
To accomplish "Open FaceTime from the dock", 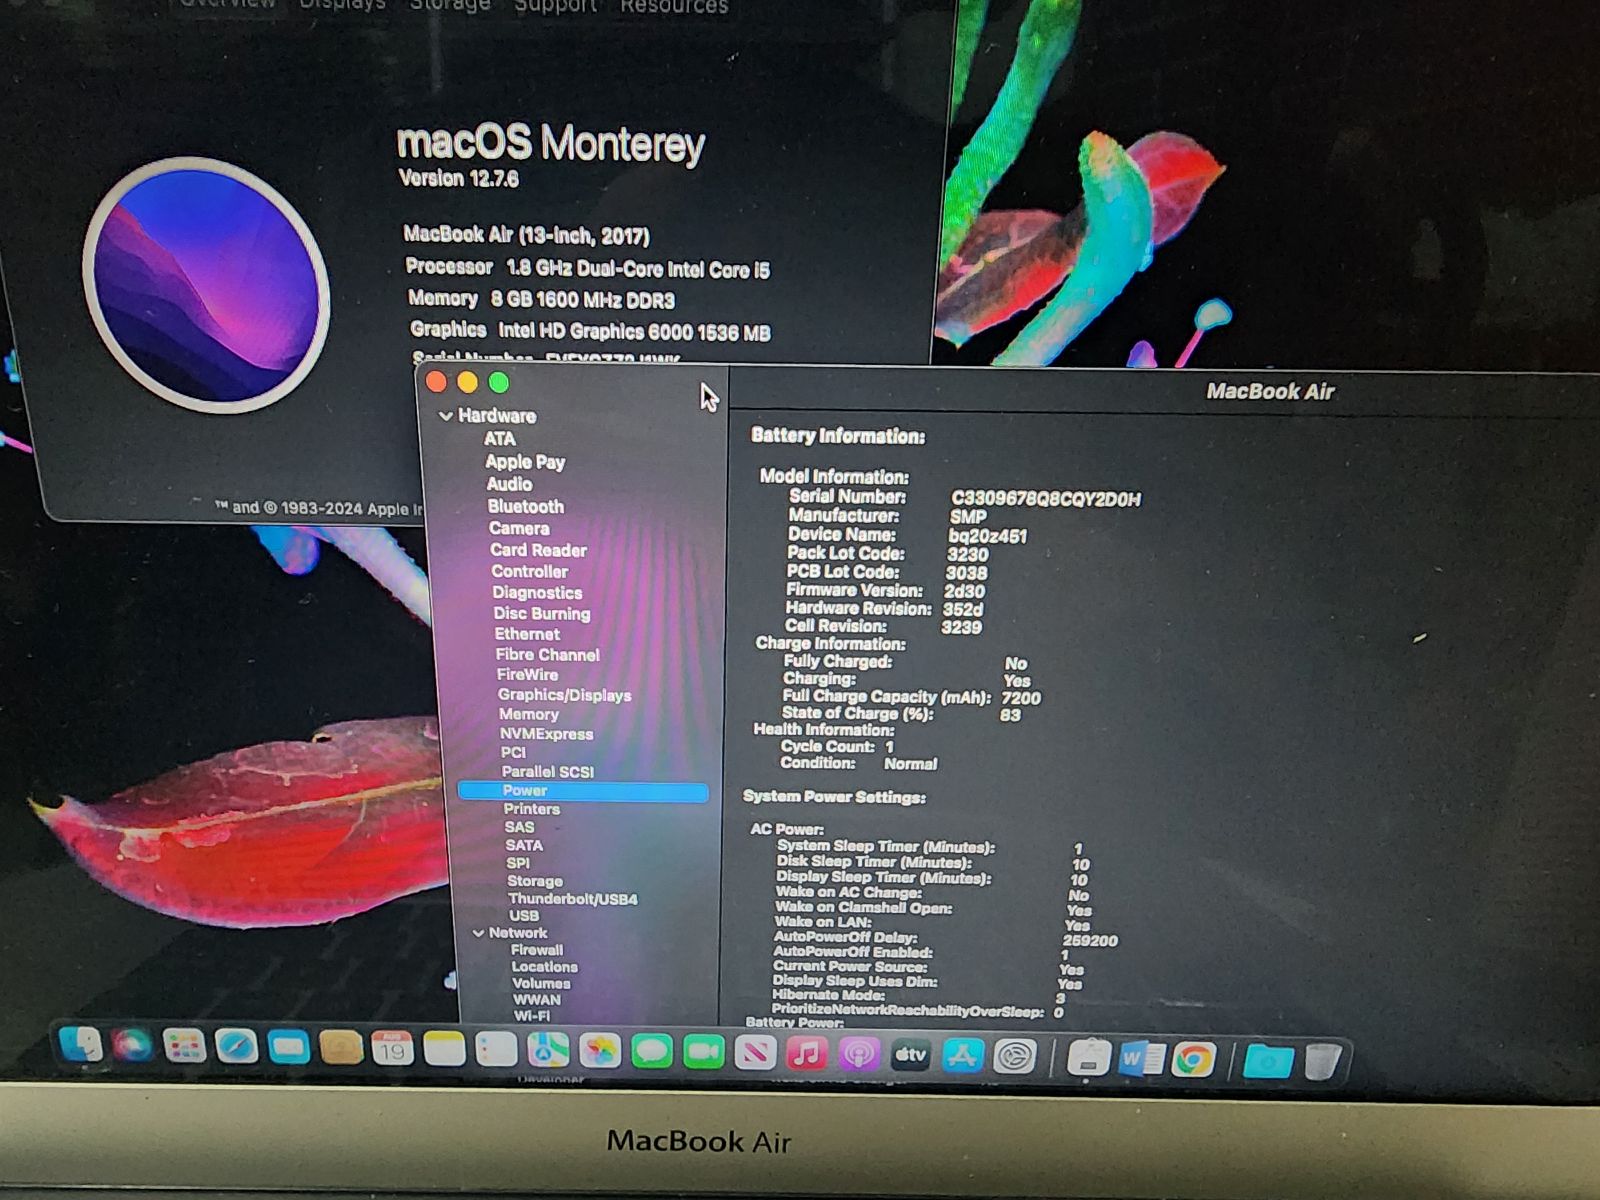I will pos(703,1052).
